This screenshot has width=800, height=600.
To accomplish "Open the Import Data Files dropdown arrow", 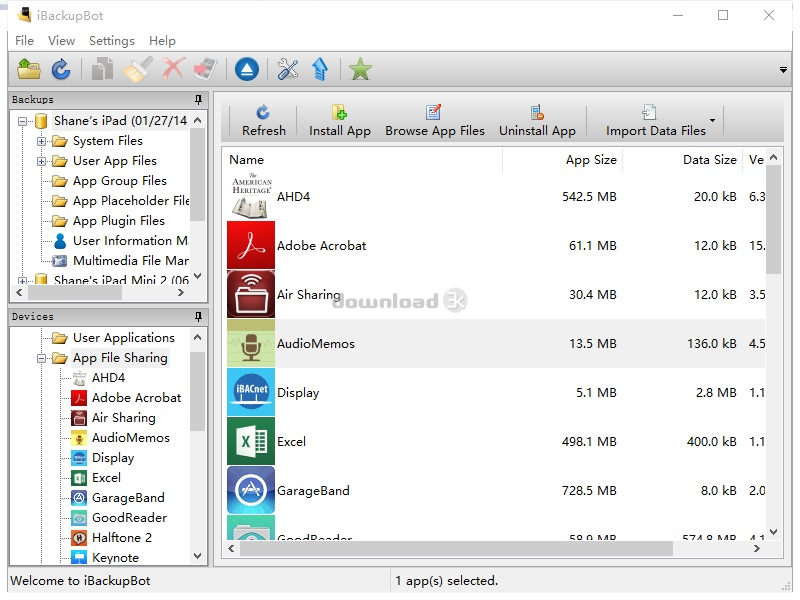I will coord(712,120).
